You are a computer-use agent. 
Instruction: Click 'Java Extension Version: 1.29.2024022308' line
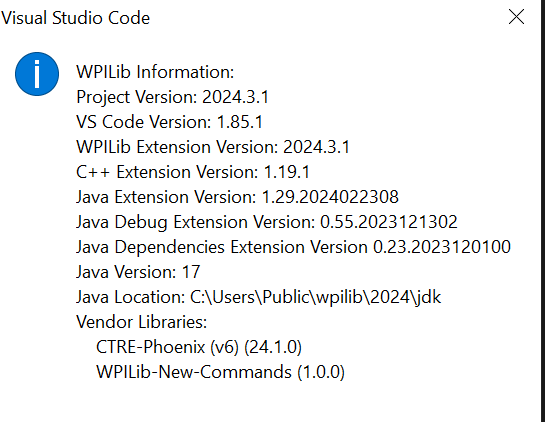tap(237, 197)
